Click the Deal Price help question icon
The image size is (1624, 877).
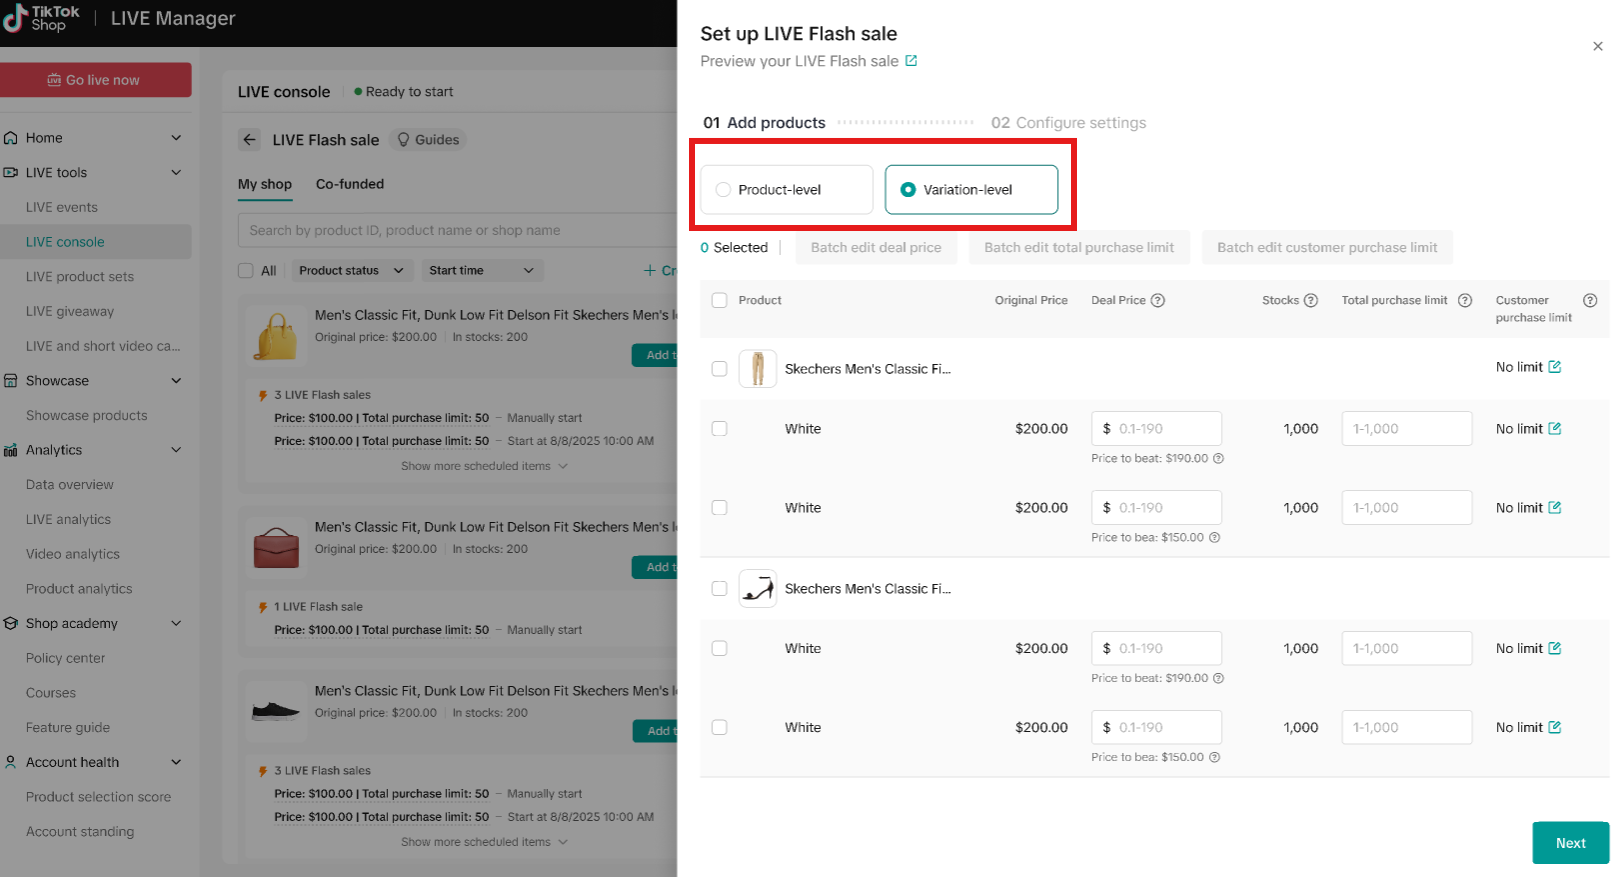1158,300
